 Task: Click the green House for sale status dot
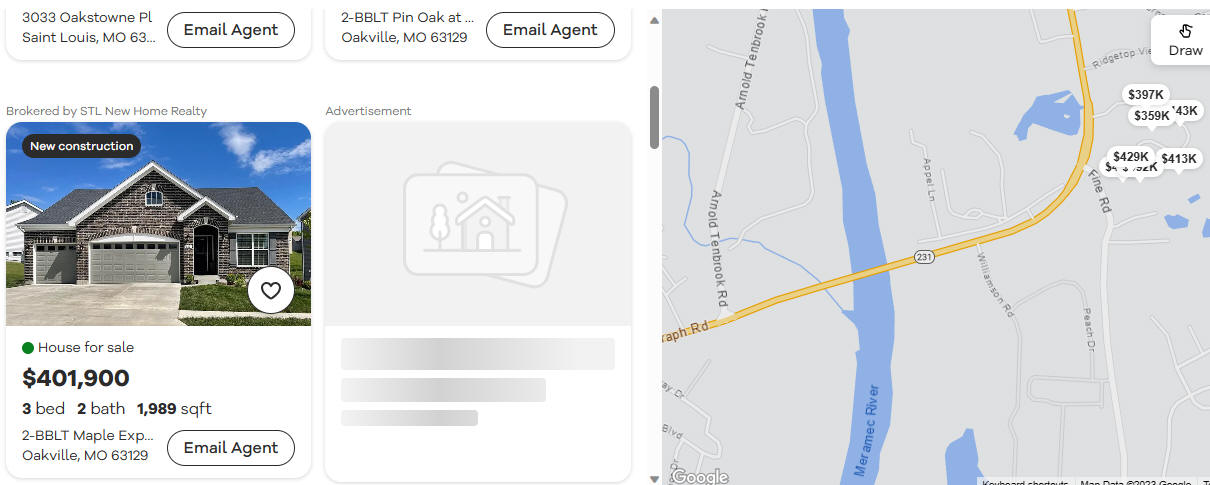pos(28,347)
